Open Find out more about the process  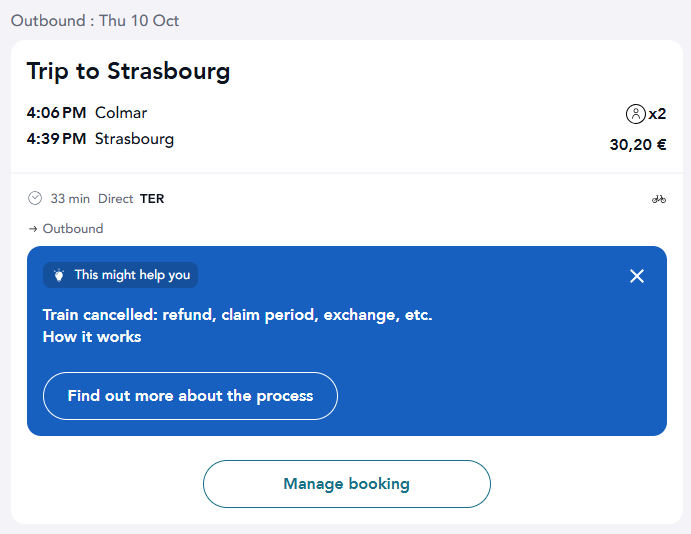[x=190, y=396]
